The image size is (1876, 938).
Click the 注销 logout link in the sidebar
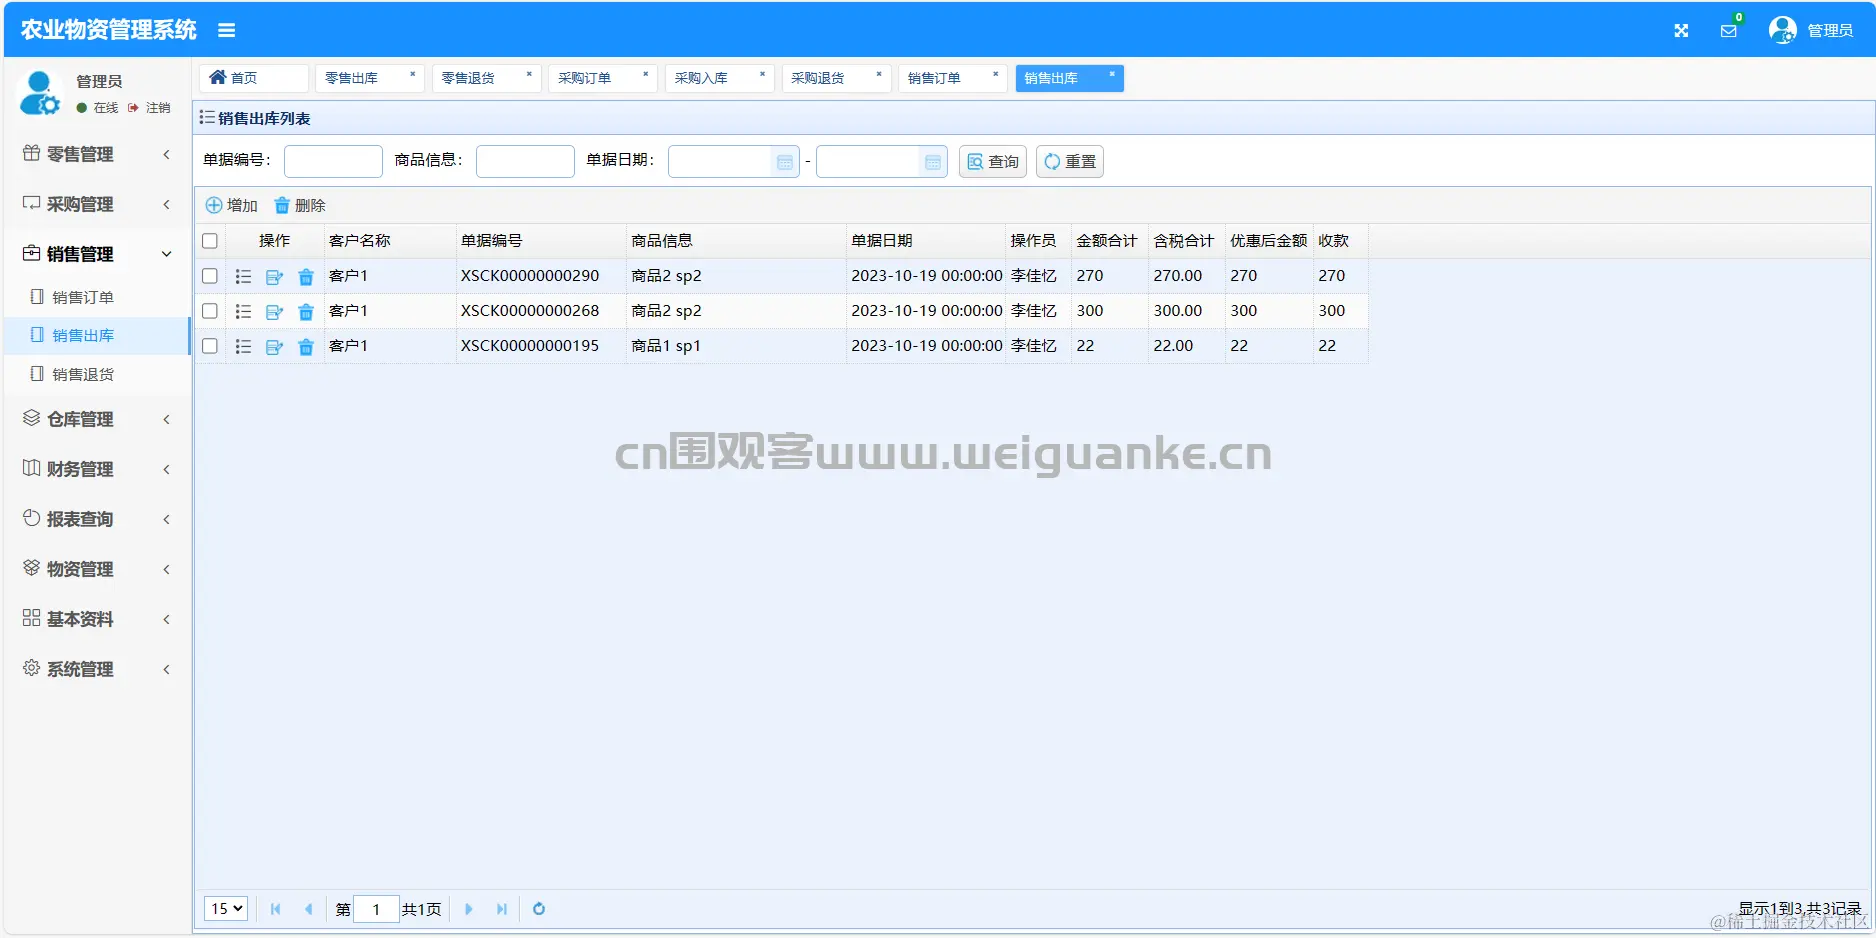(x=149, y=108)
